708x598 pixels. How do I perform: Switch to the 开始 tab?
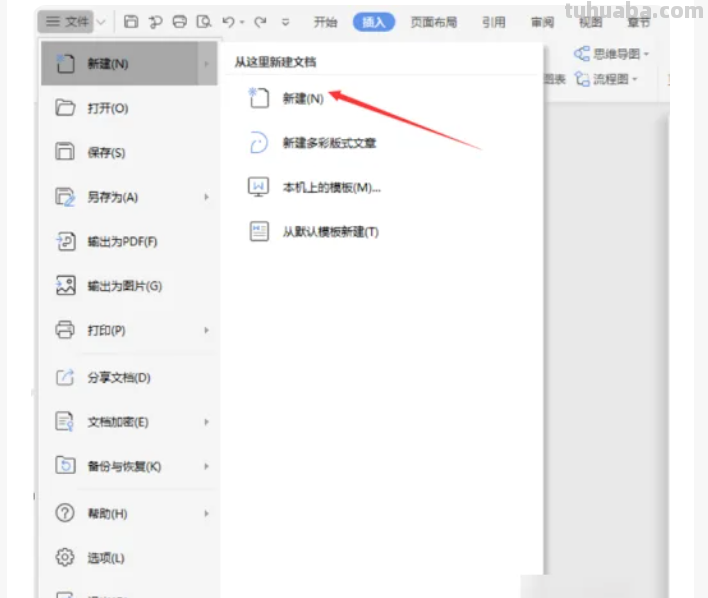(x=325, y=22)
